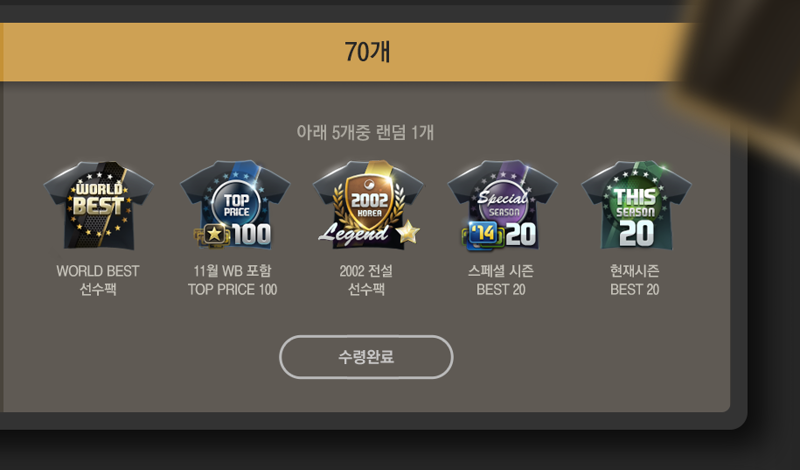Click the star badge on TOP PRICE jersey

pos(213,235)
